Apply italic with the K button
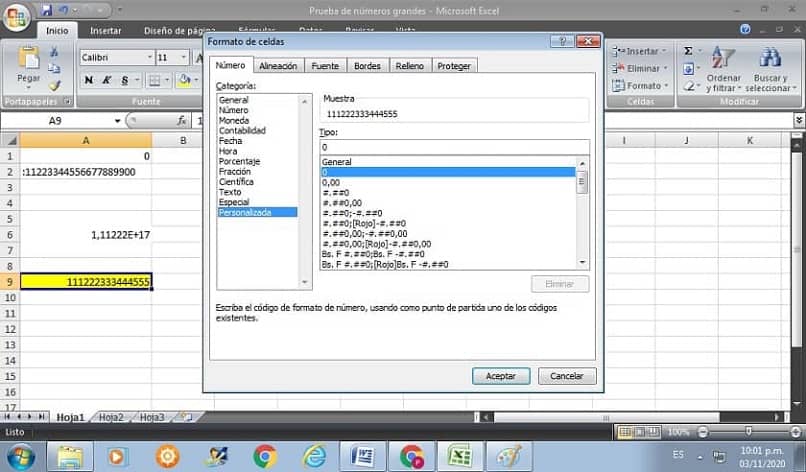This screenshot has height=472, width=806. point(106,80)
